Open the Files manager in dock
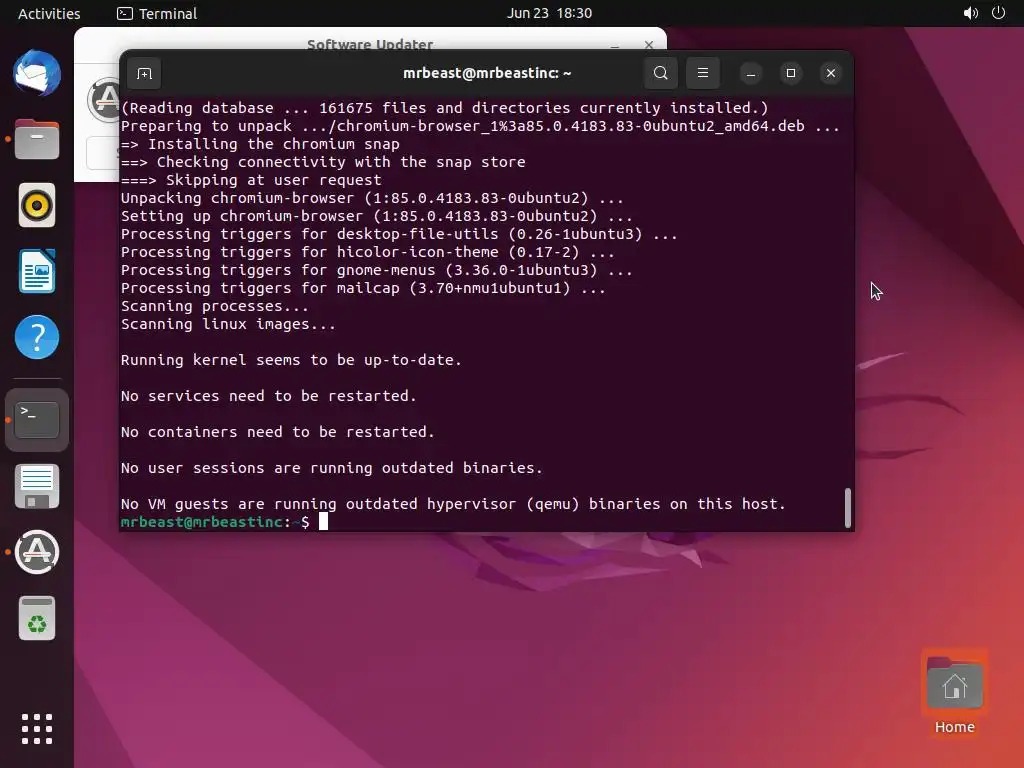1024x768 pixels. (37, 139)
